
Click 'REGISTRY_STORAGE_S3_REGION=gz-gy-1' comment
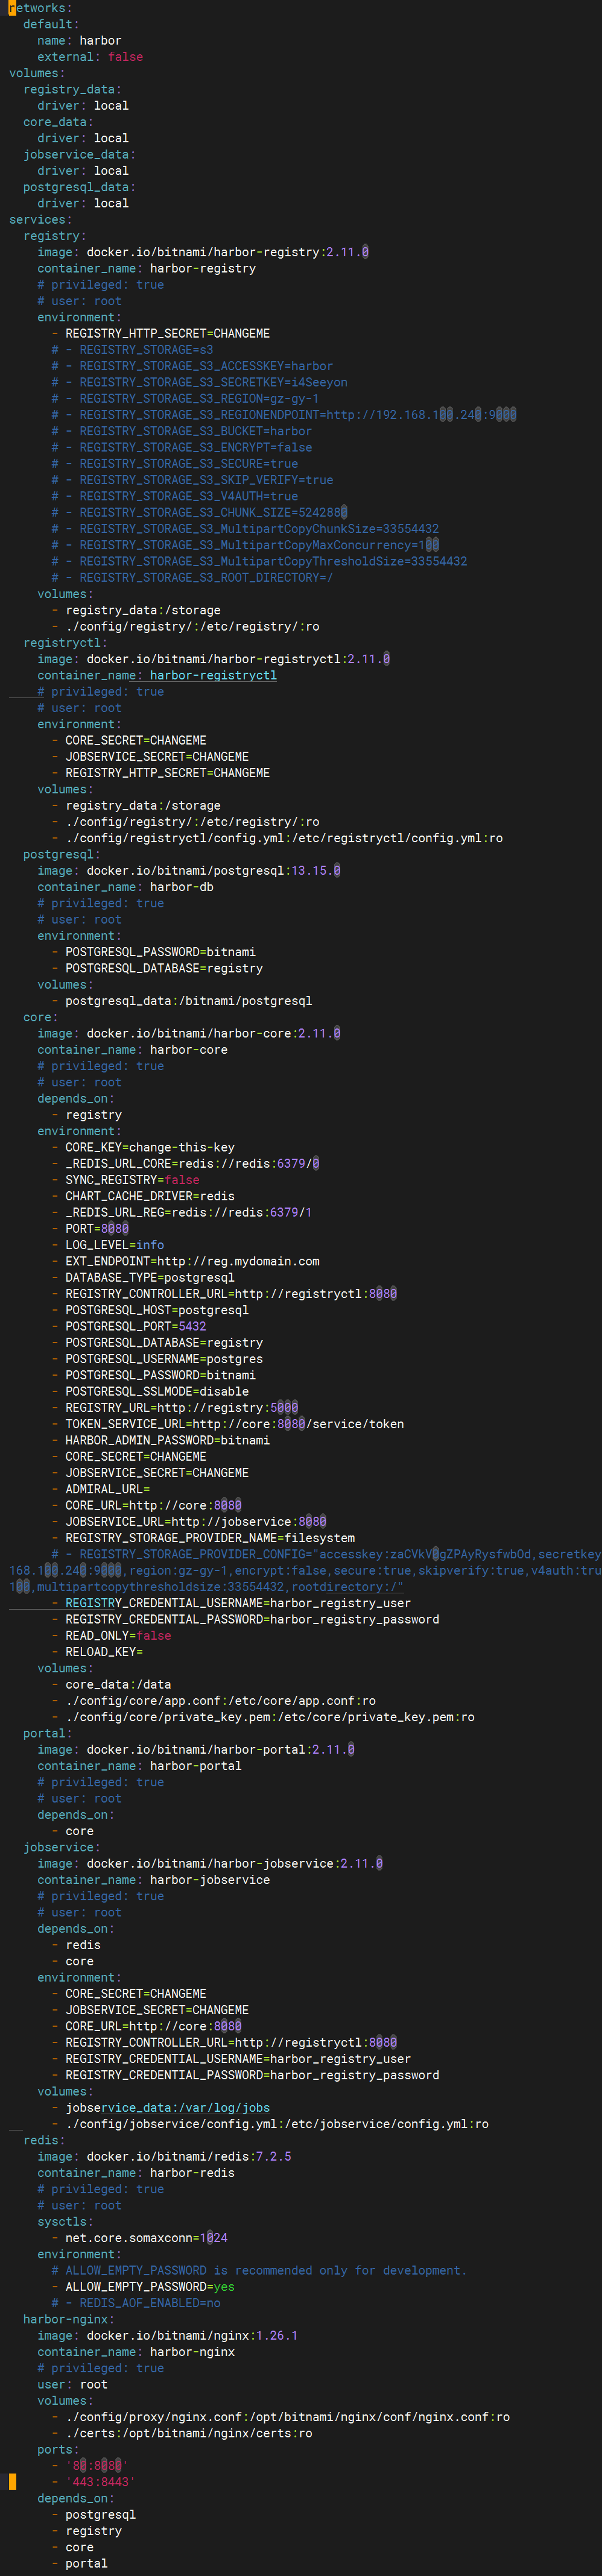coord(185,398)
